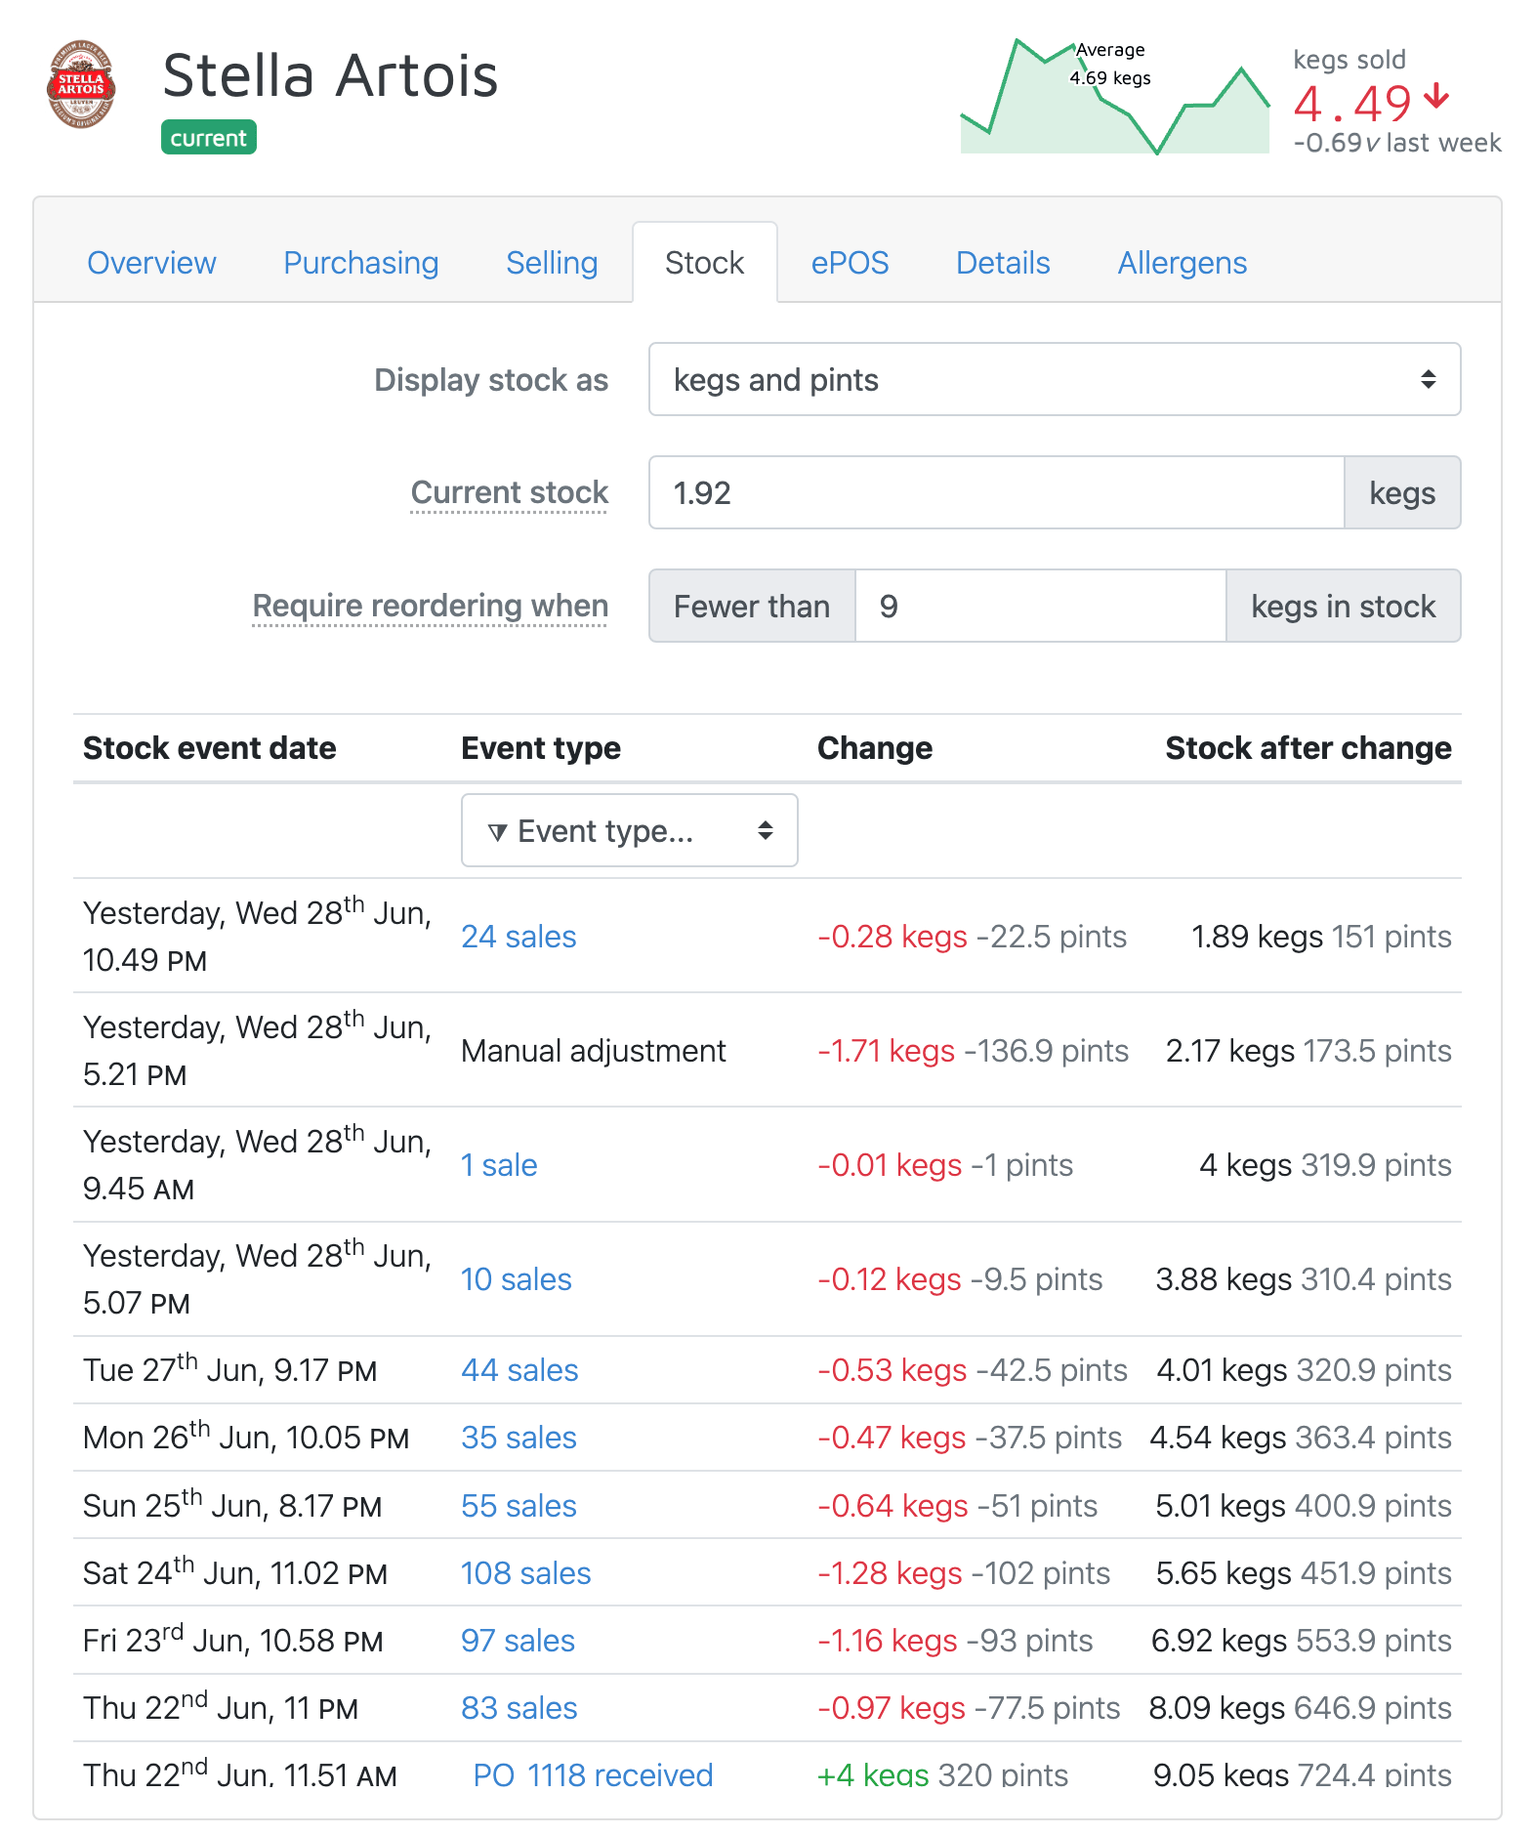Click the 'Sat 24th Jun, 11.02 PM' date
1536x1842 pixels.
(x=235, y=1572)
